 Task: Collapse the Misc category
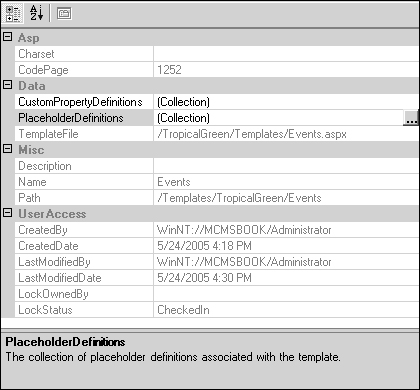(x=7, y=149)
